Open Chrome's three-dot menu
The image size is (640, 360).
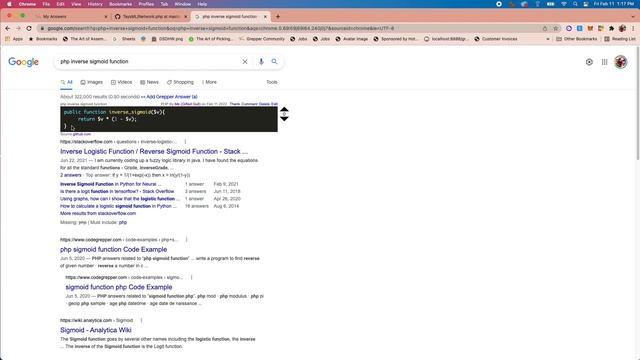pos(633,28)
